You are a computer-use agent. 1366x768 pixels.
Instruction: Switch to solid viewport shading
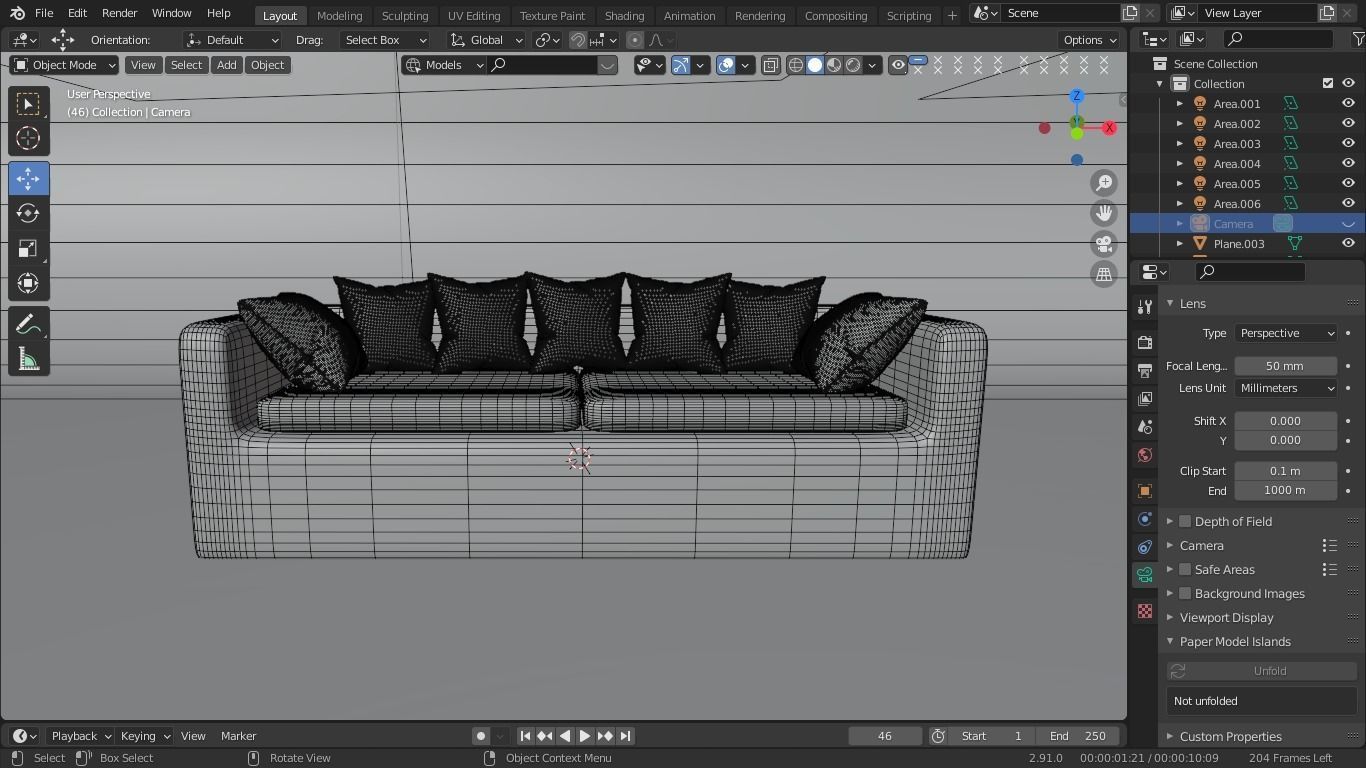[x=815, y=65]
